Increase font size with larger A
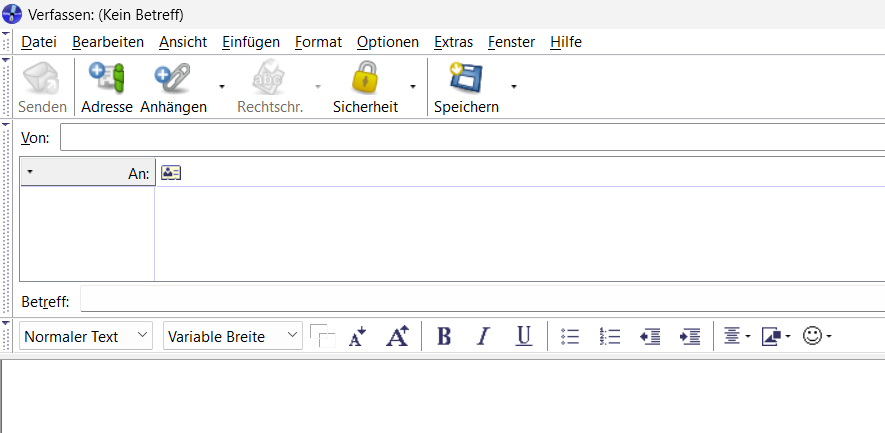 click(397, 336)
